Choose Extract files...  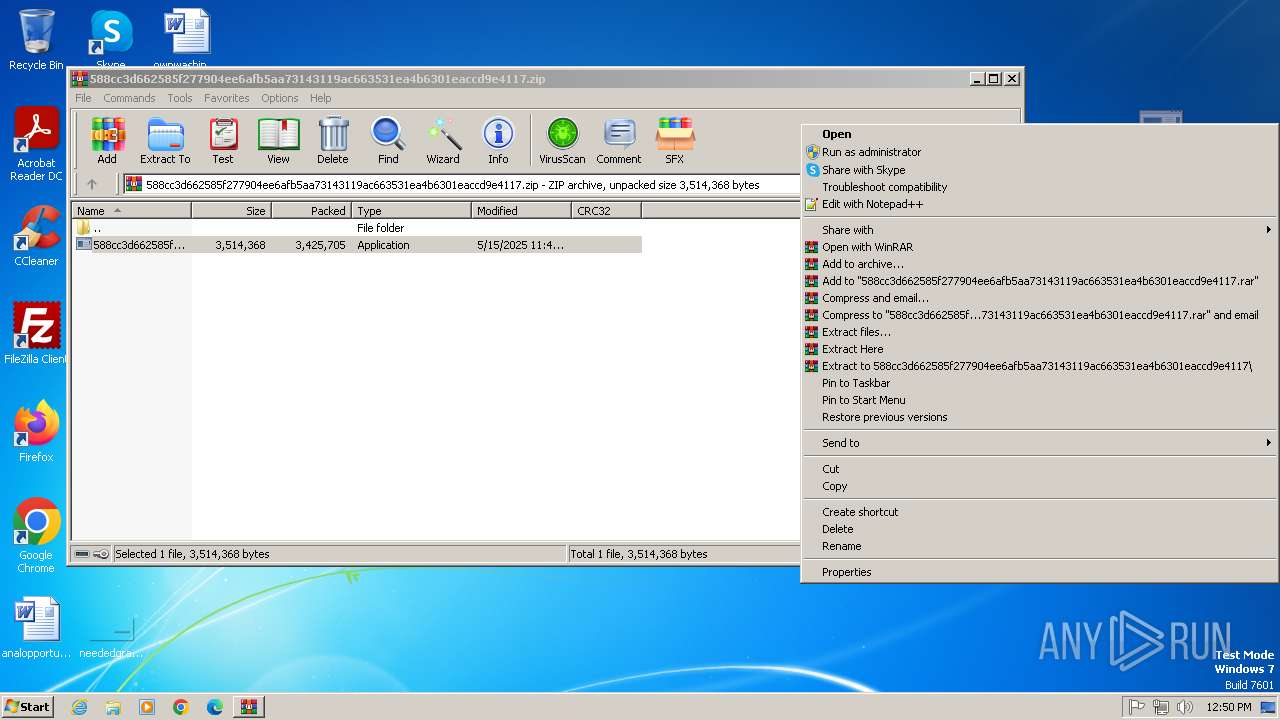pyautogui.click(x=1040, y=332)
